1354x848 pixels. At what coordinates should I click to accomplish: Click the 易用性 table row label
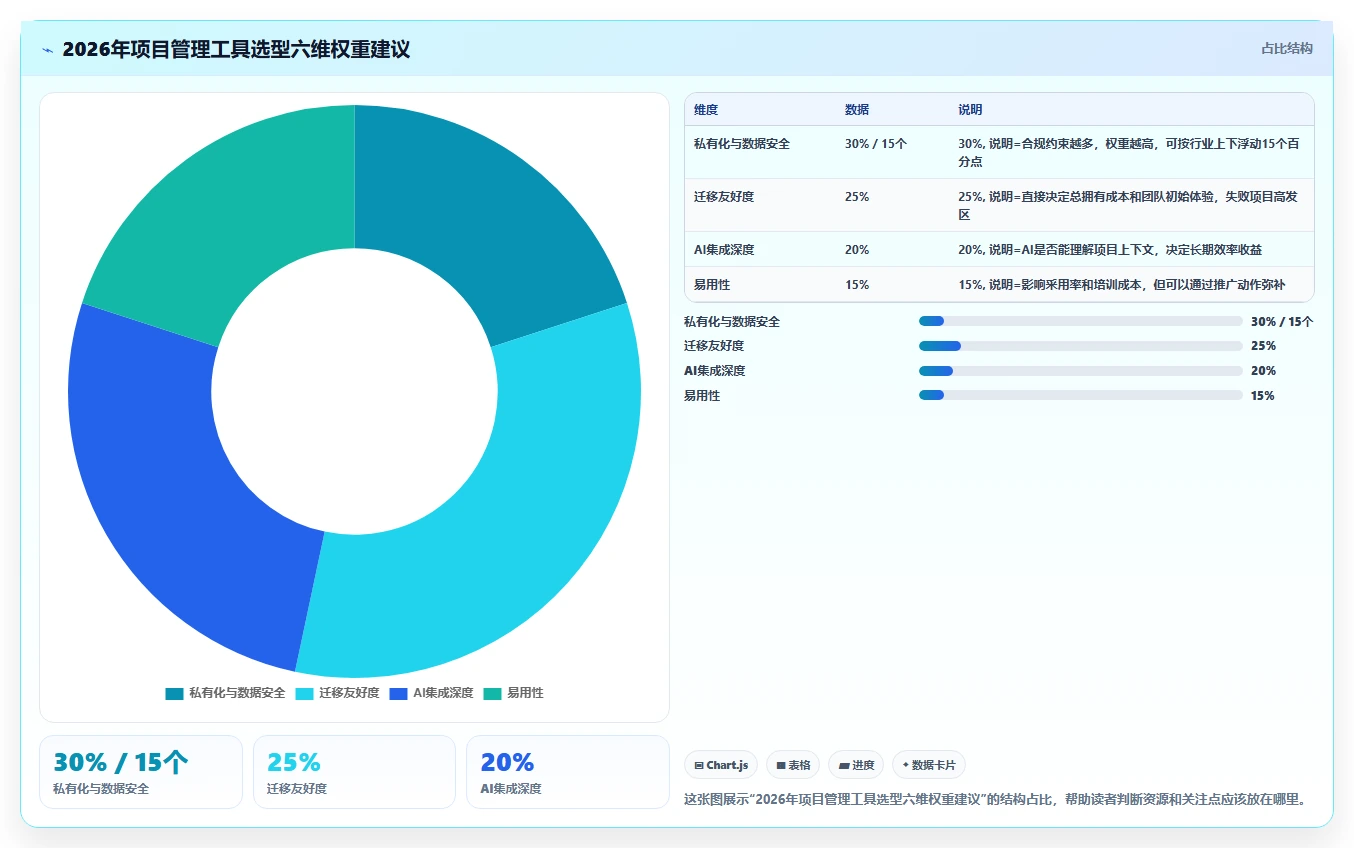[712, 285]
